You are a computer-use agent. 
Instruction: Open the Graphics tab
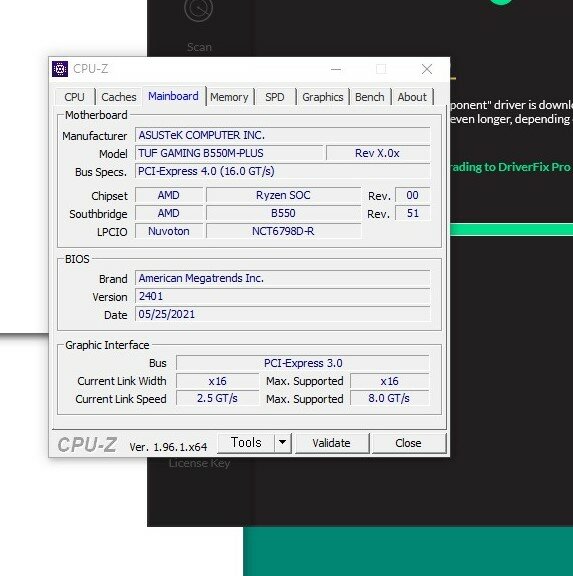pyautogui.click(x=322, y=97)
